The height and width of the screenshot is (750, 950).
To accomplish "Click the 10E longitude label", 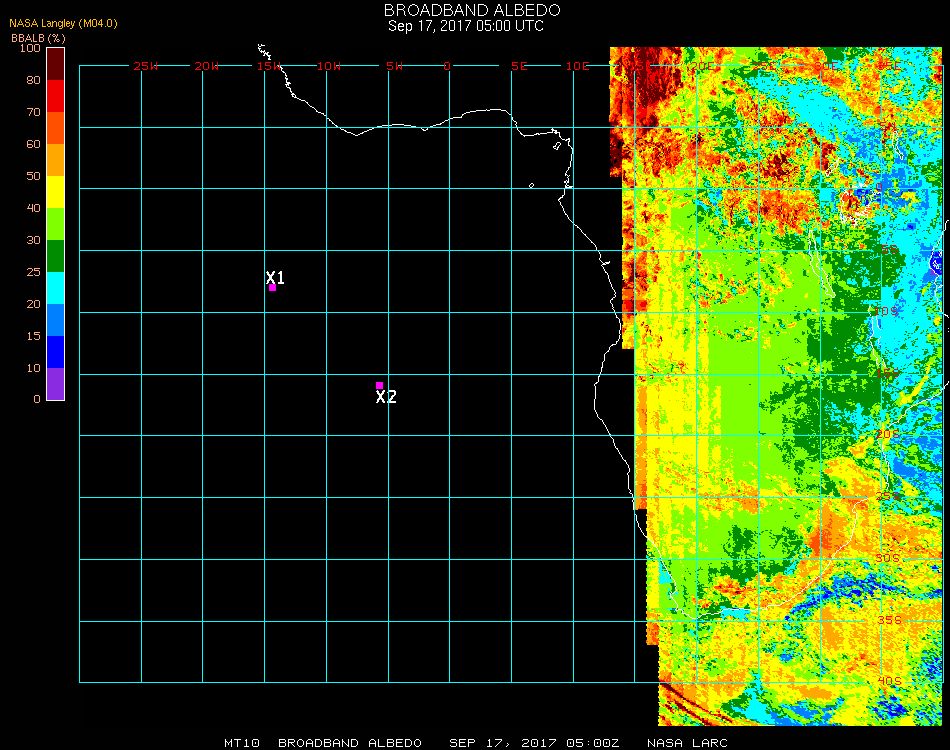I will coord(578,66).
